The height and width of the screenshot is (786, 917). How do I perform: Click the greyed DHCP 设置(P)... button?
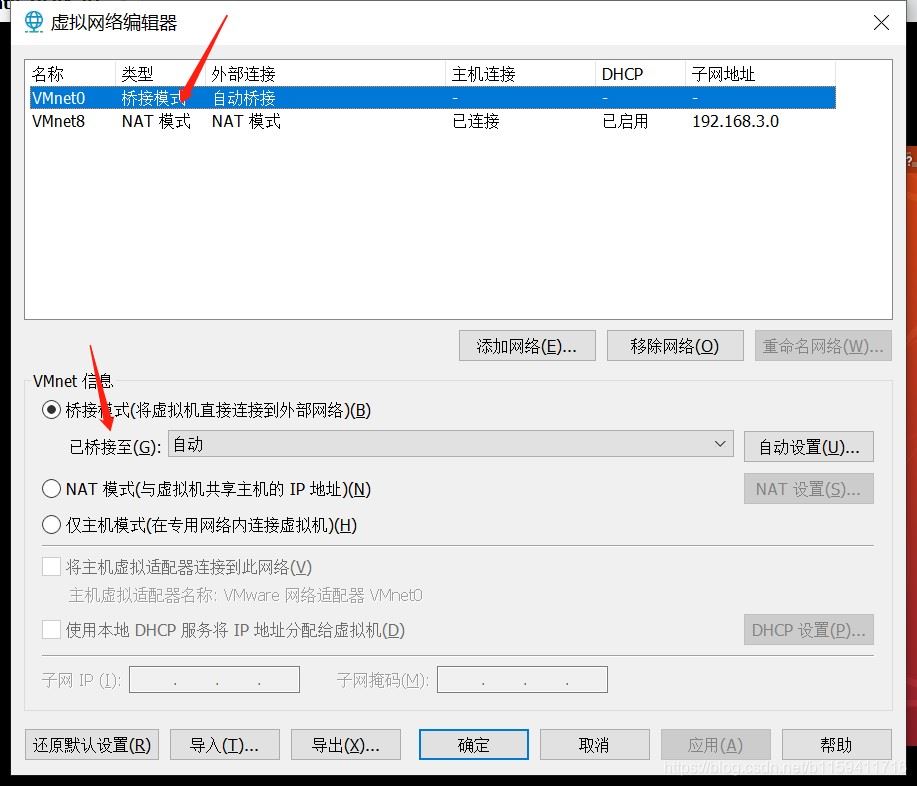pyautogui.click(x=809, y=630)
